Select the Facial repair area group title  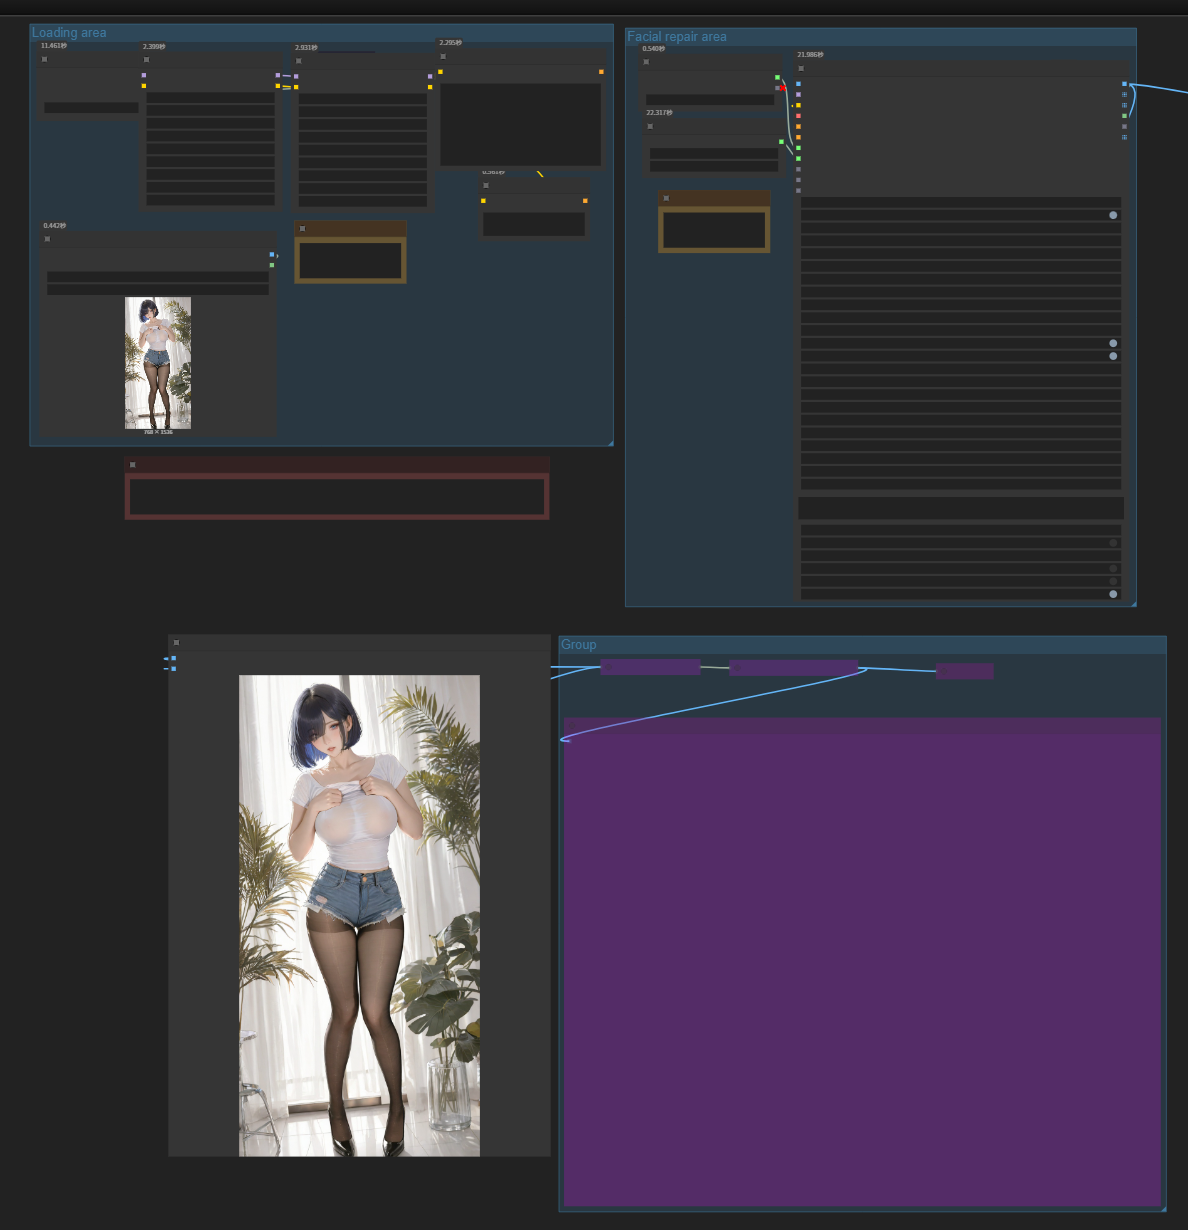[677, 37]
